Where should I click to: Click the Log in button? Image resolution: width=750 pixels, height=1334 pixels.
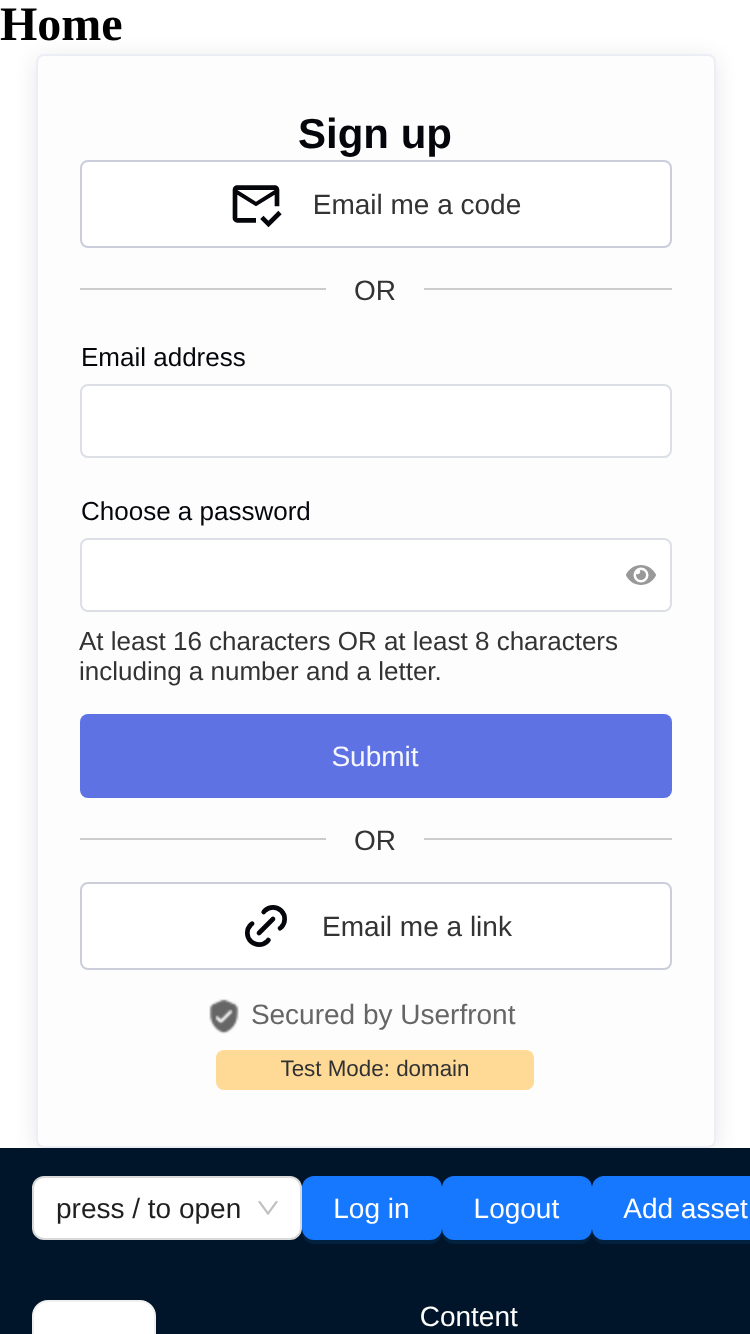[371, 1208]
